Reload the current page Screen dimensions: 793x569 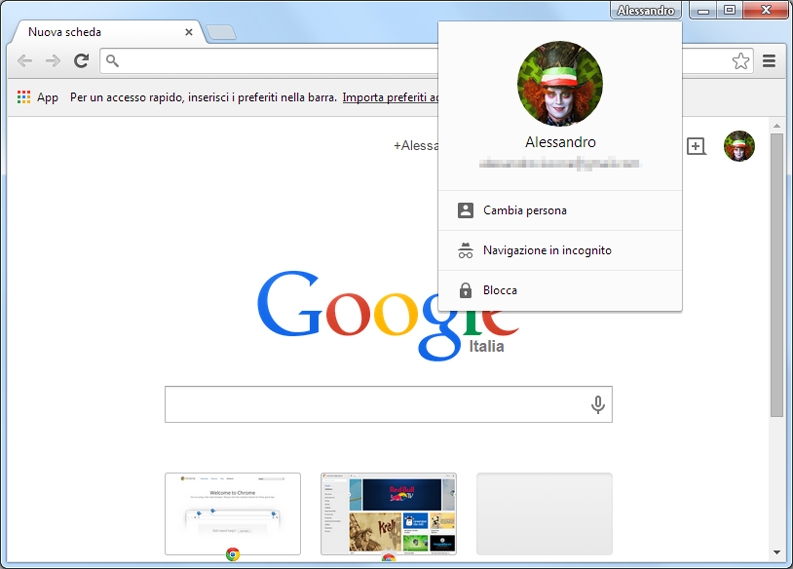point(81,61)
